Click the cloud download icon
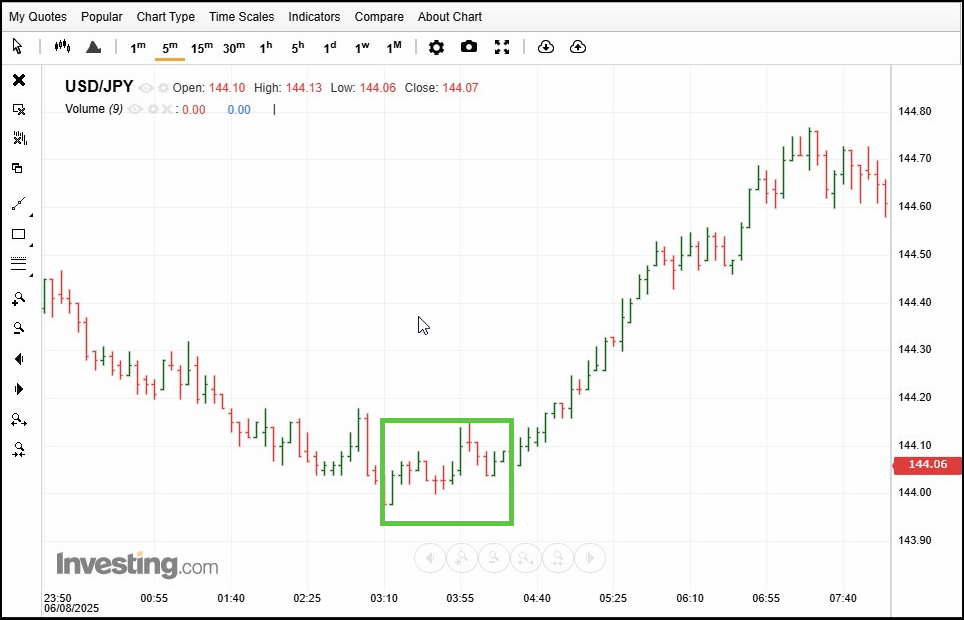Screen dimensions: 964x620 (x=546, y=47)
